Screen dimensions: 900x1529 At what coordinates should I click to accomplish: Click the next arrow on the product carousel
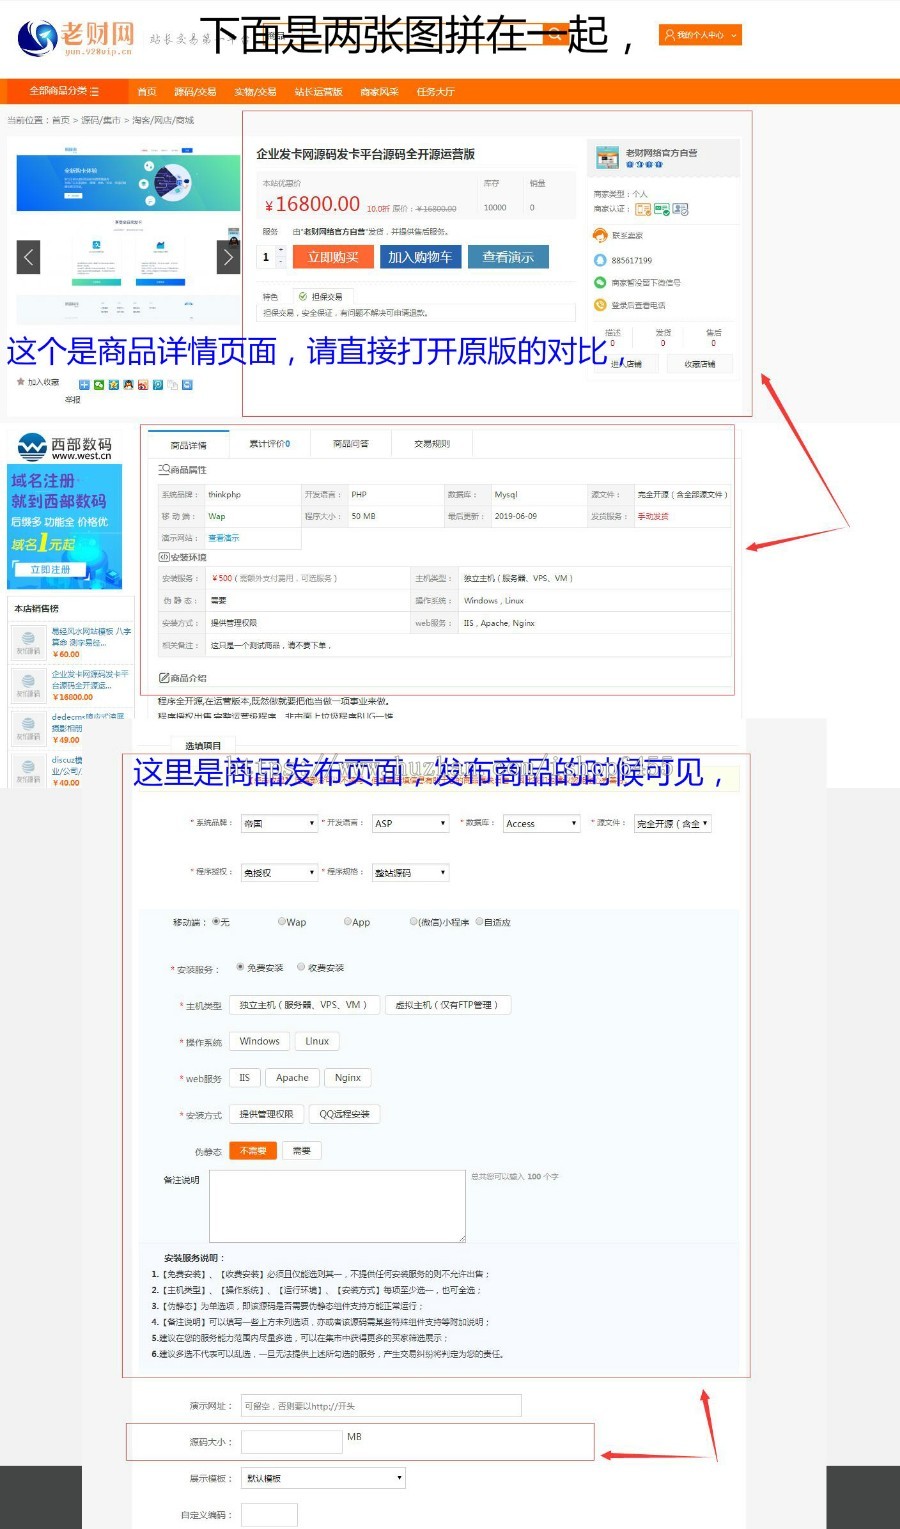pos(228,257)
